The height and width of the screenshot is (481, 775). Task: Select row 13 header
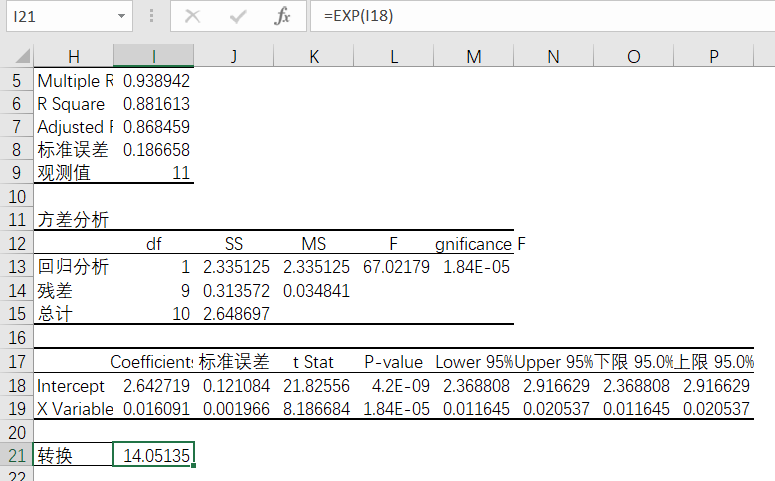pos(16,267)
